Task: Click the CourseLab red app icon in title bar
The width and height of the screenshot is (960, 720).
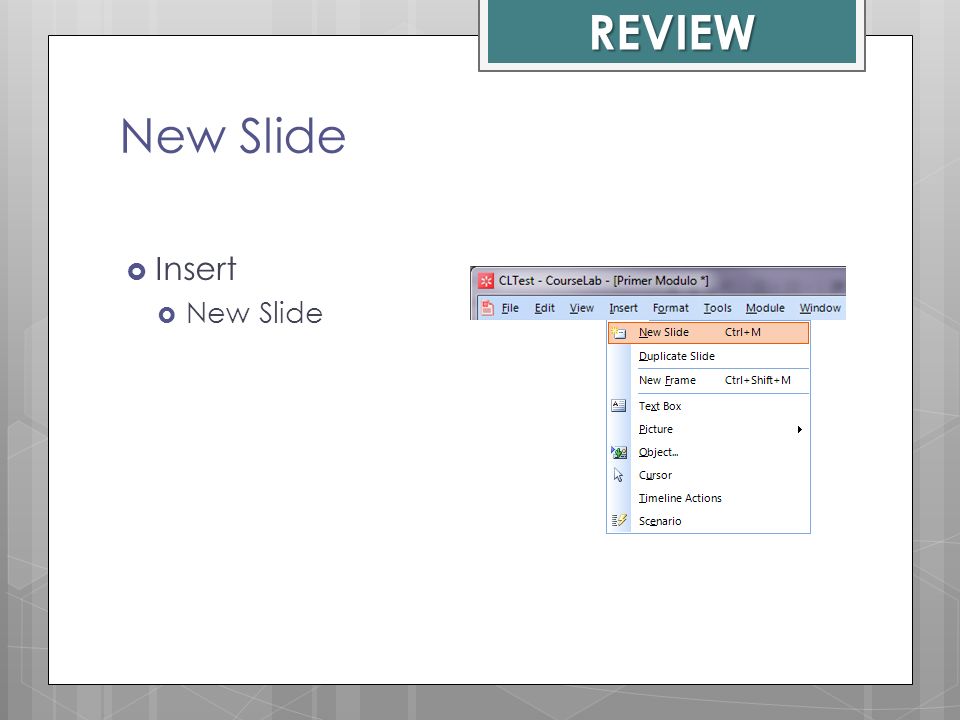Action: point(486,280)
